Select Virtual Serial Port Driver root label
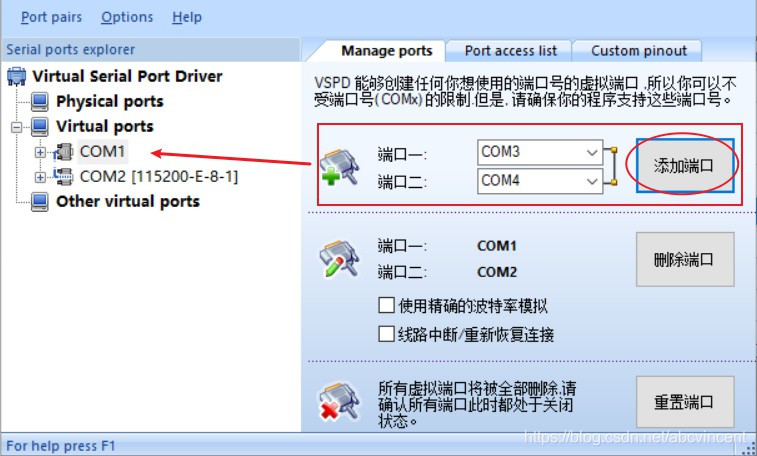 coord(127,76)
